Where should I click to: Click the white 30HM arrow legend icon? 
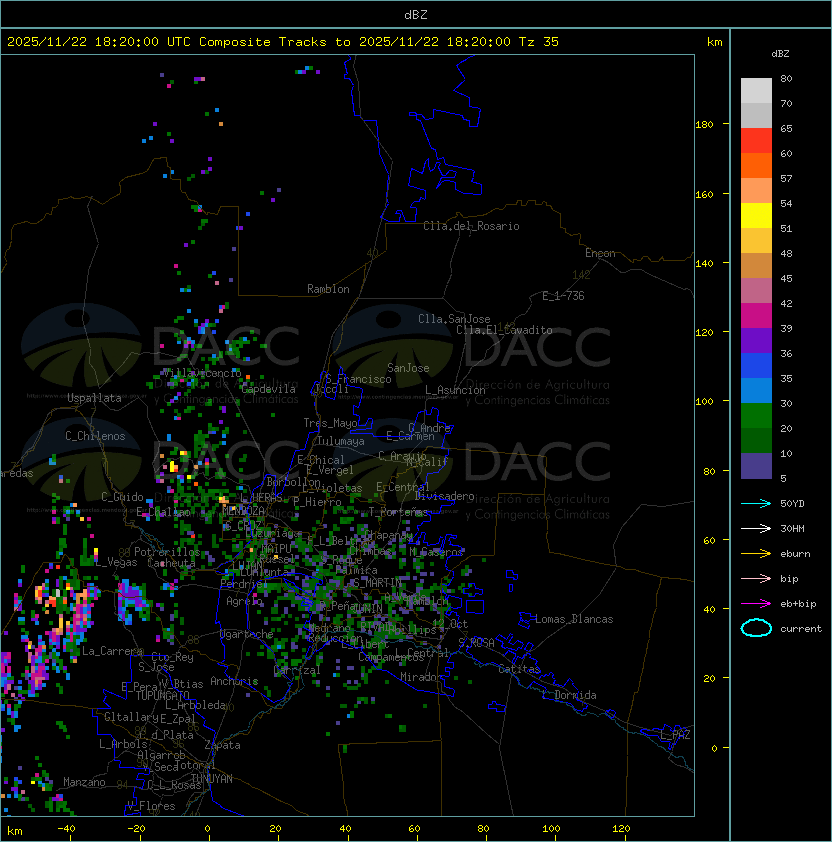(x=756, y=528)
